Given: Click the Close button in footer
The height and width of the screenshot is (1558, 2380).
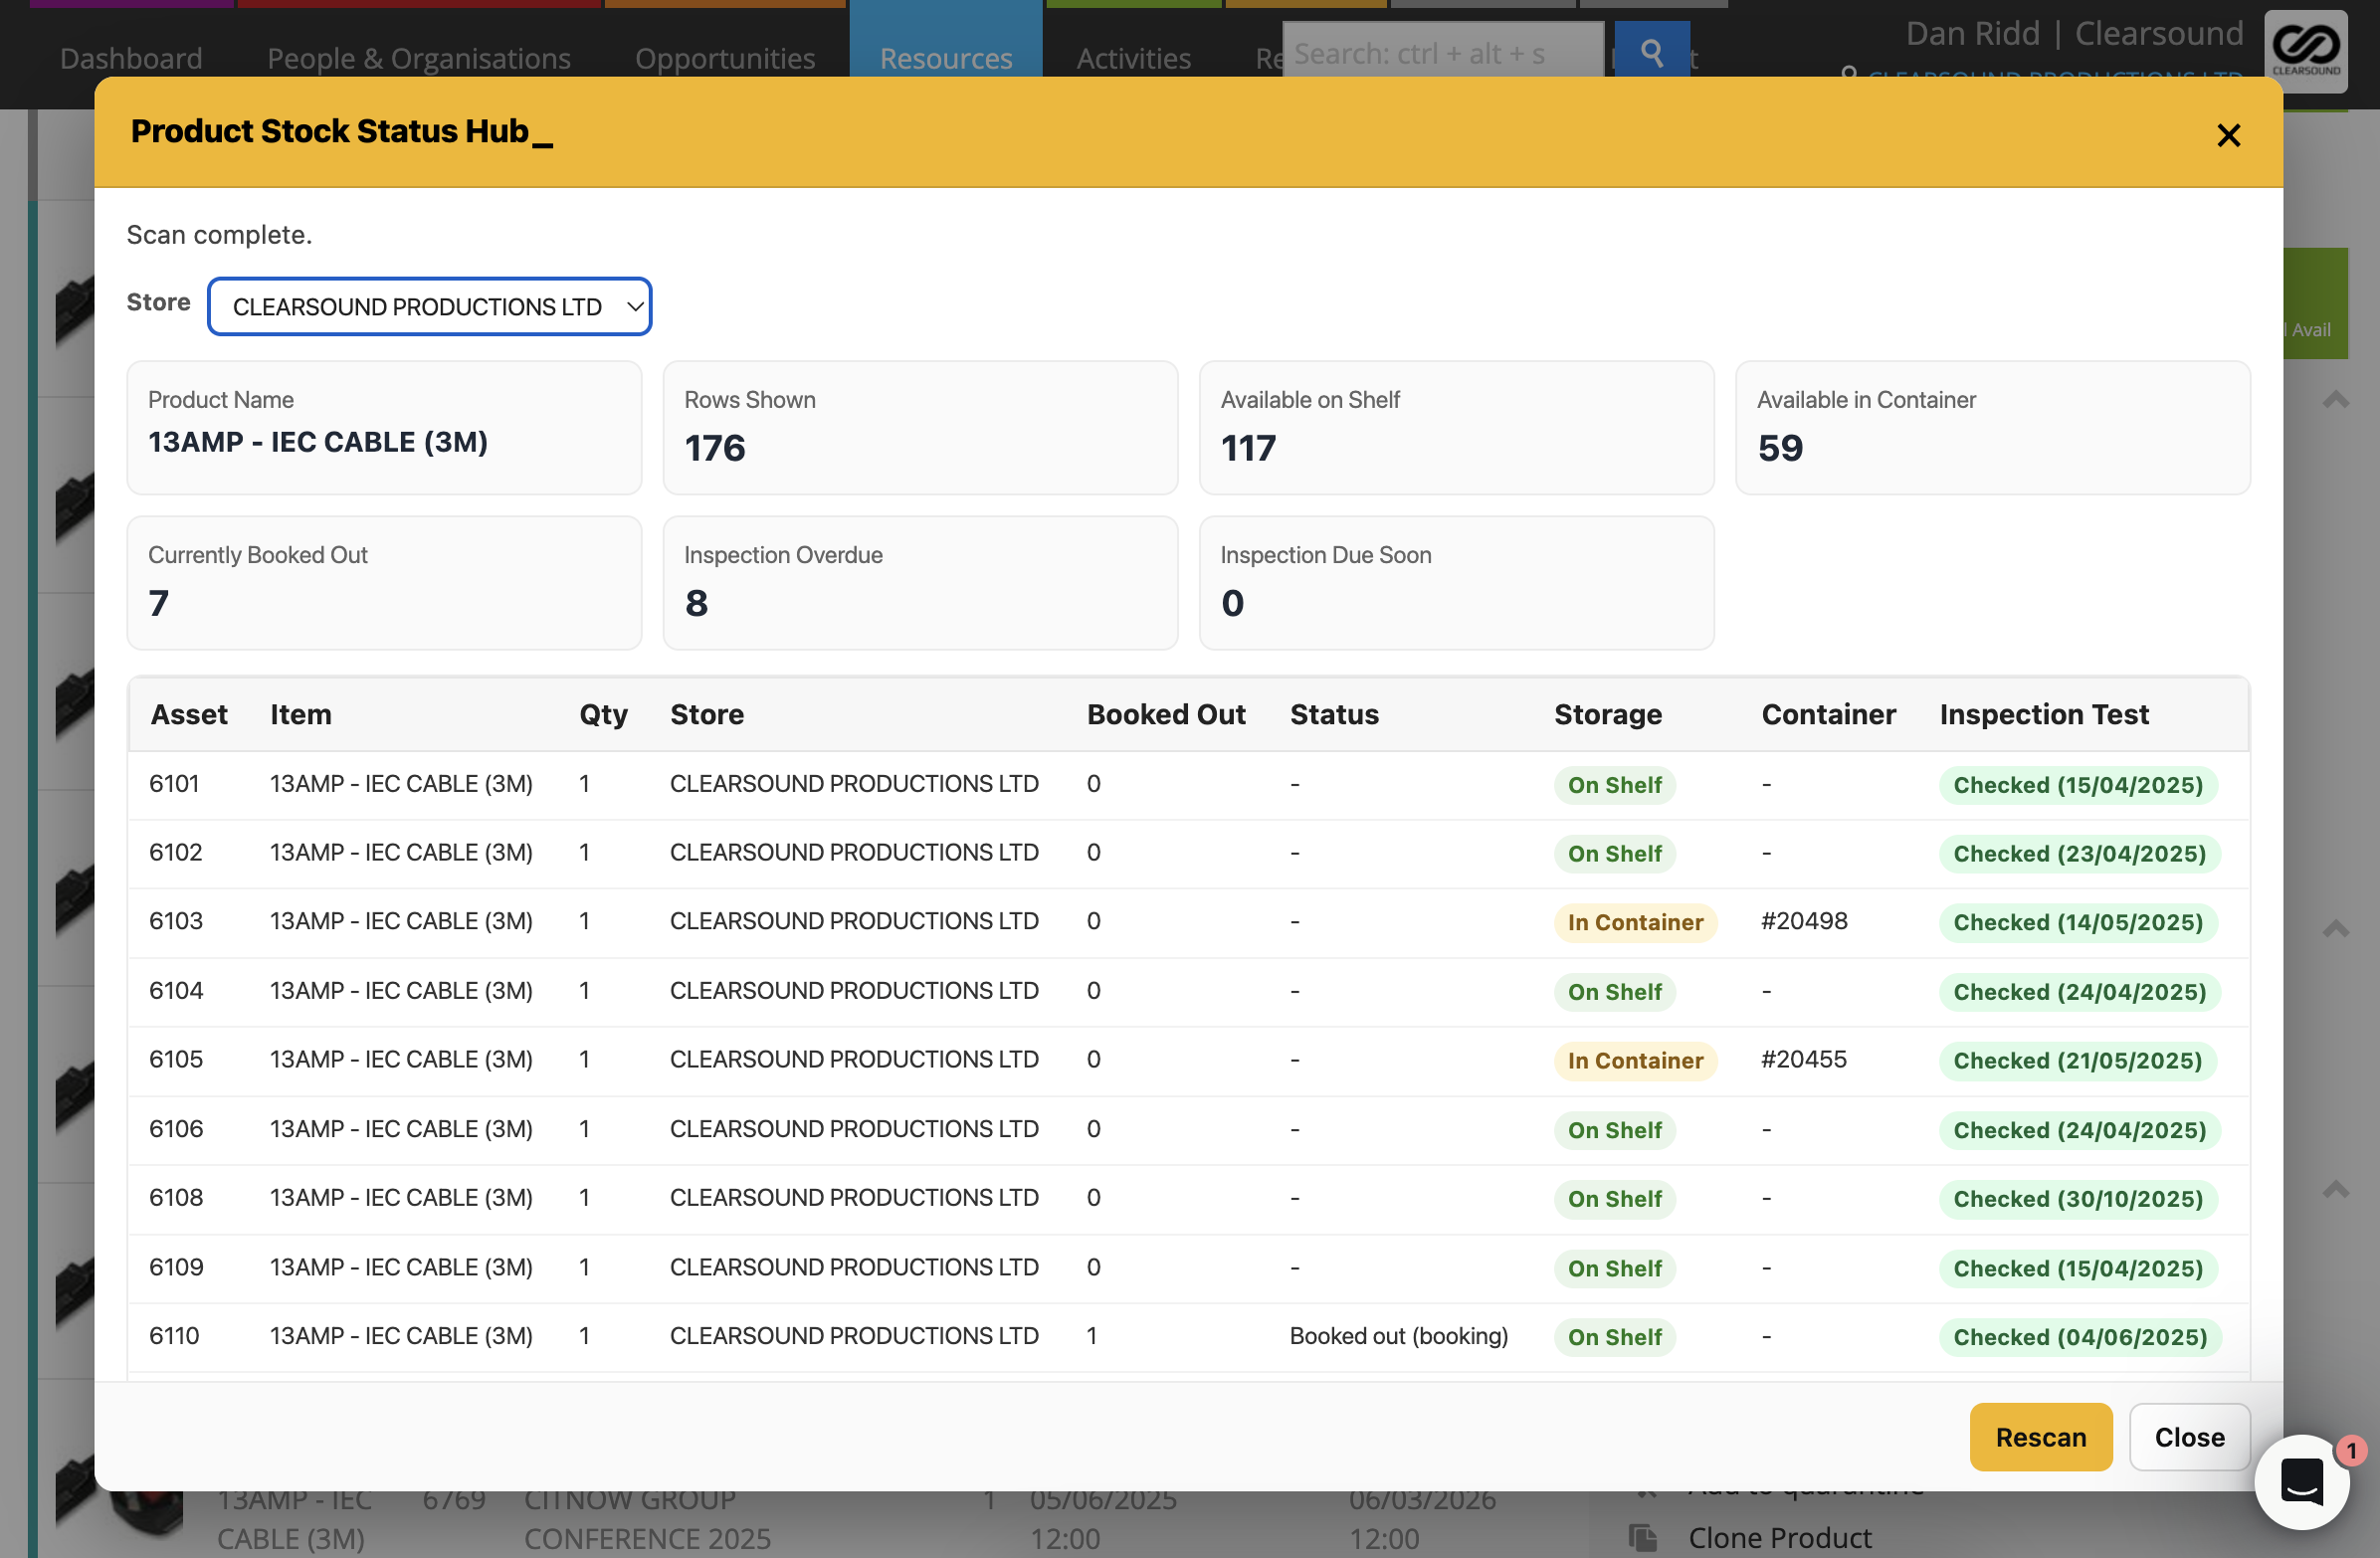Looking at the screenshot, I should pyautogui.click(x=2188, y=1437).
